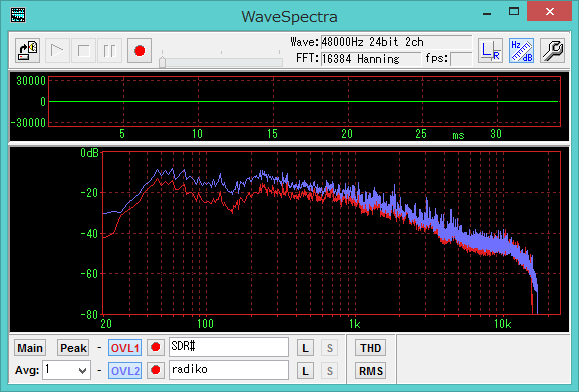Select the Main display button
Viewport: 579px width, 392px height.
coord(30,348)
